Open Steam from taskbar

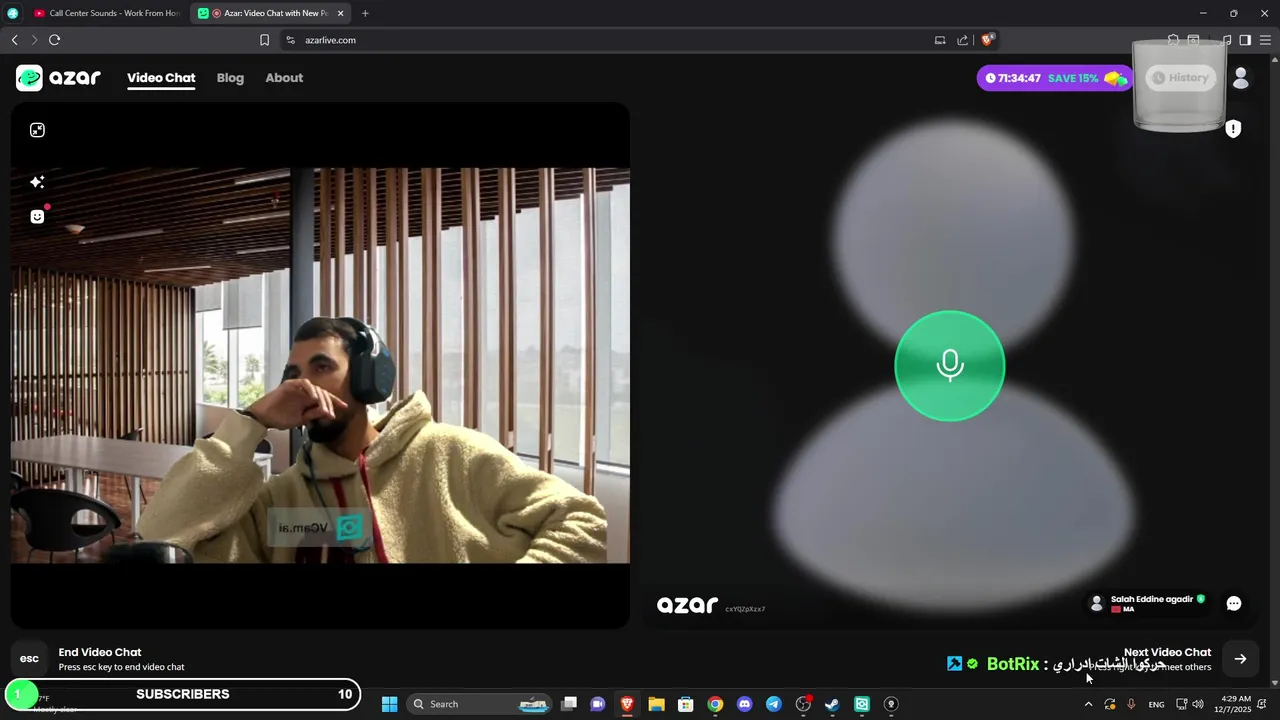[832, 704]
